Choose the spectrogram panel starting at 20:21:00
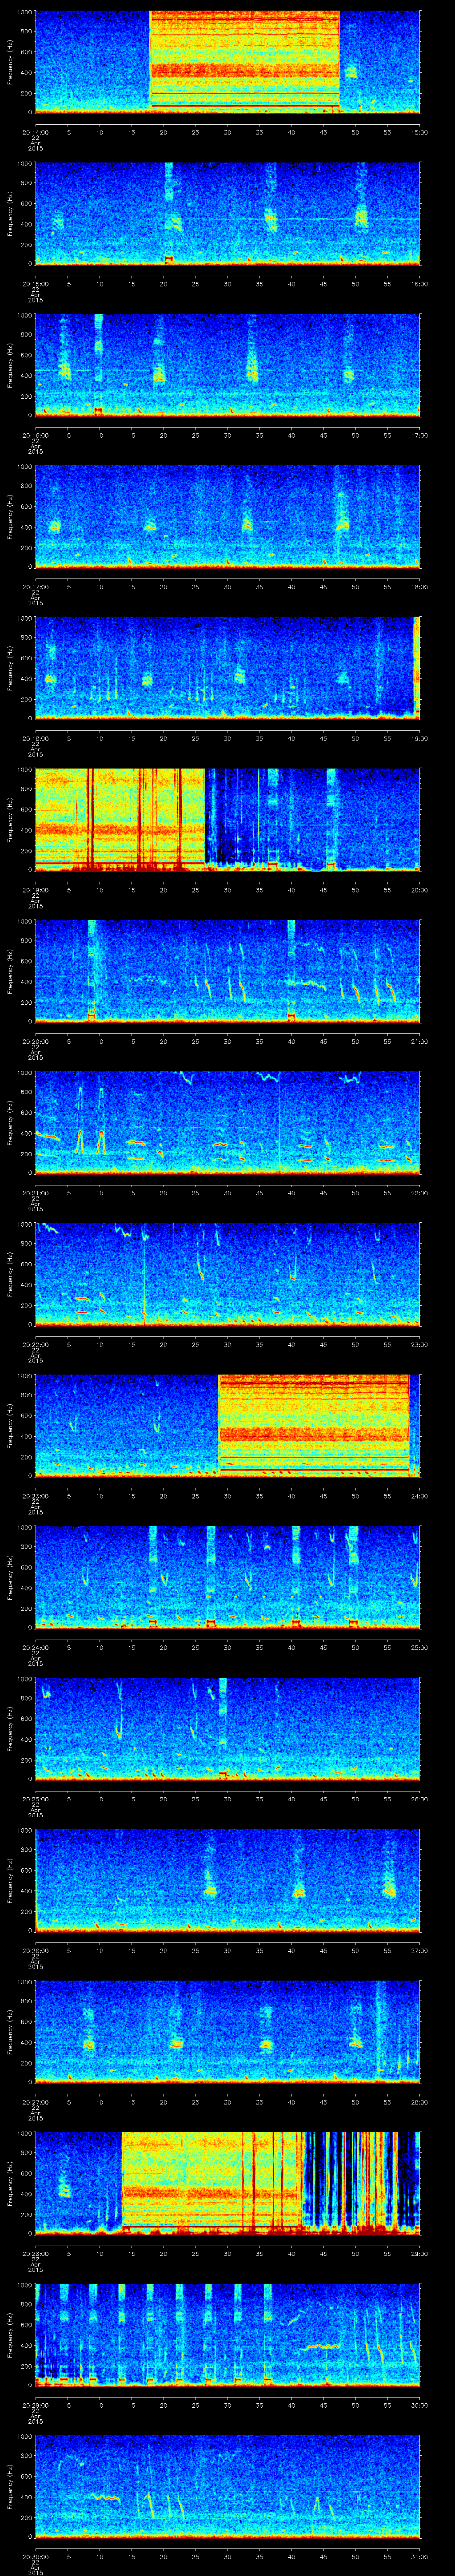The height and width of the screenshot is (2576, 455). tap(228, 1123)
